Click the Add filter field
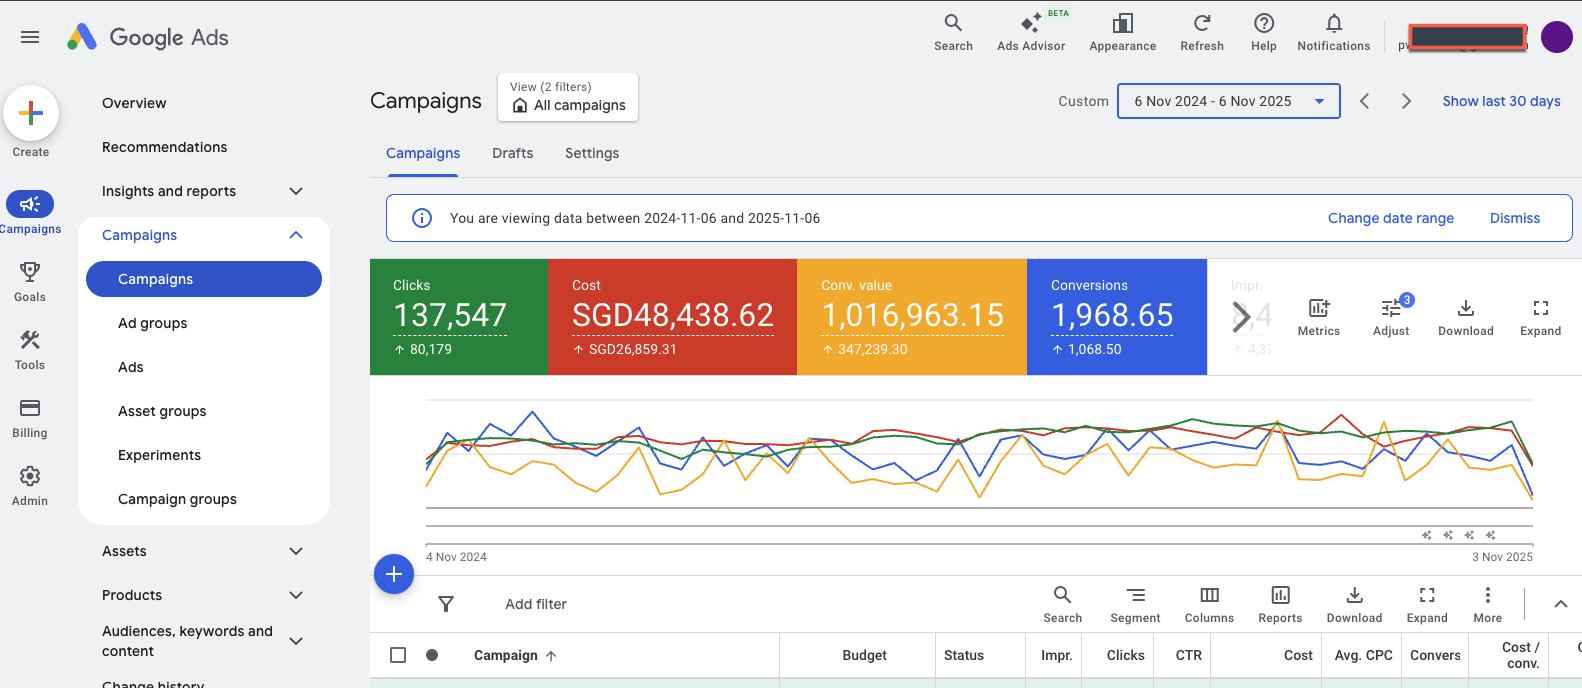Screen dimensions: 1582x688 point(536,604)
